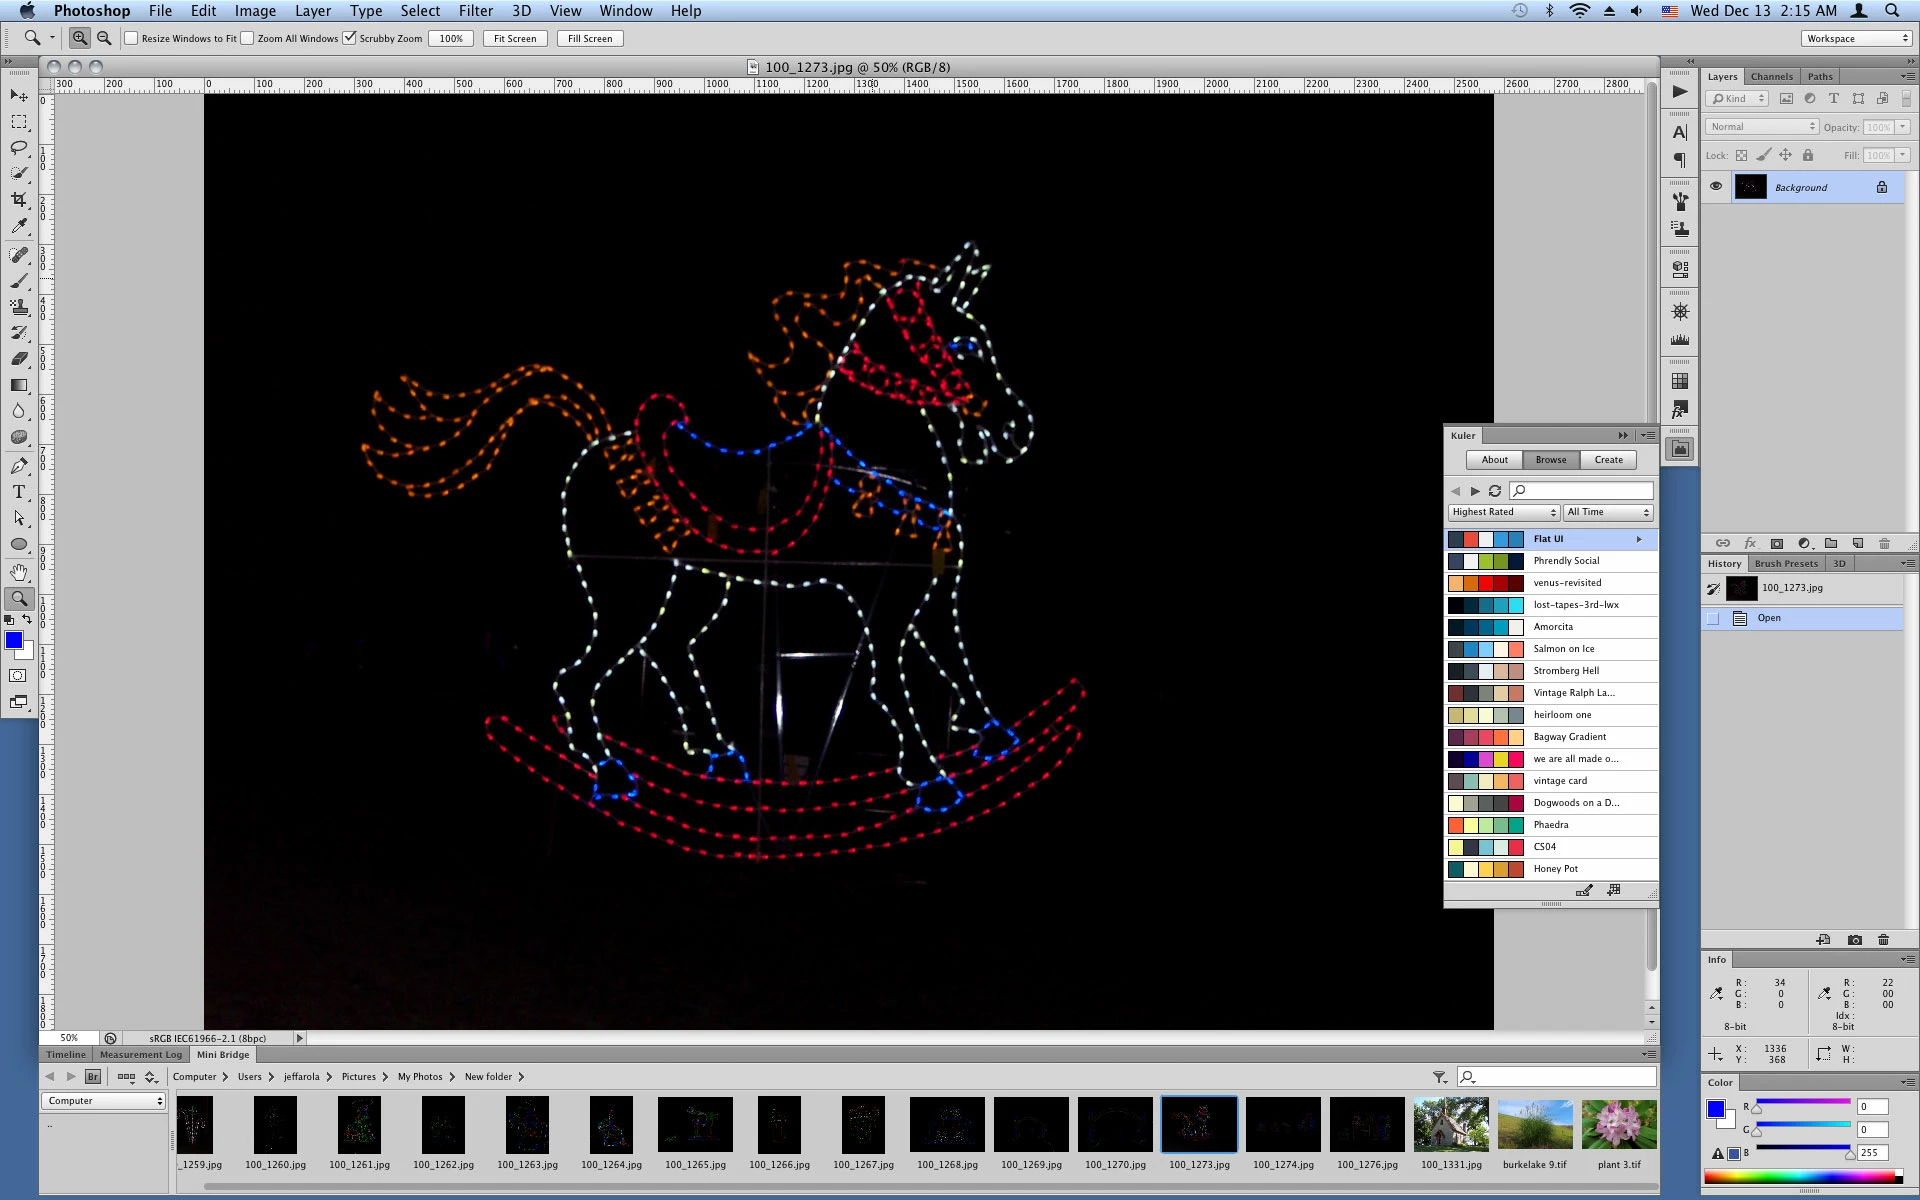Image resolution: width=1920 pixels, height=1200 pixels.
Task: Select the Horizontal Type tool
Action: [19, 492]
